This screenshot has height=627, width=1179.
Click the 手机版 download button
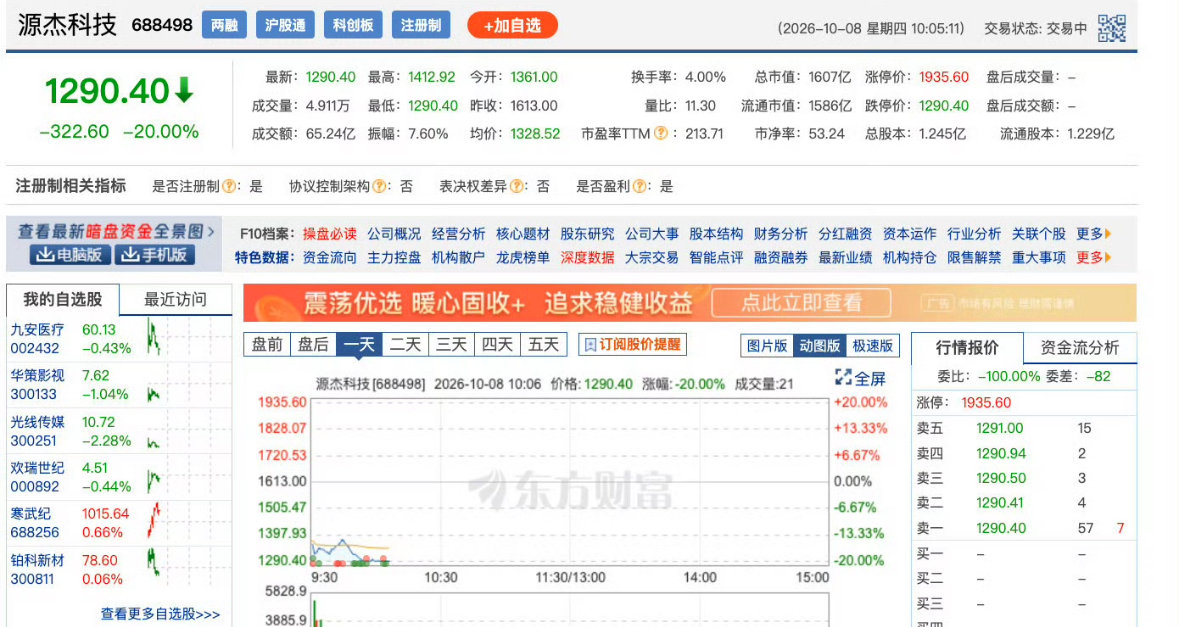155,255
